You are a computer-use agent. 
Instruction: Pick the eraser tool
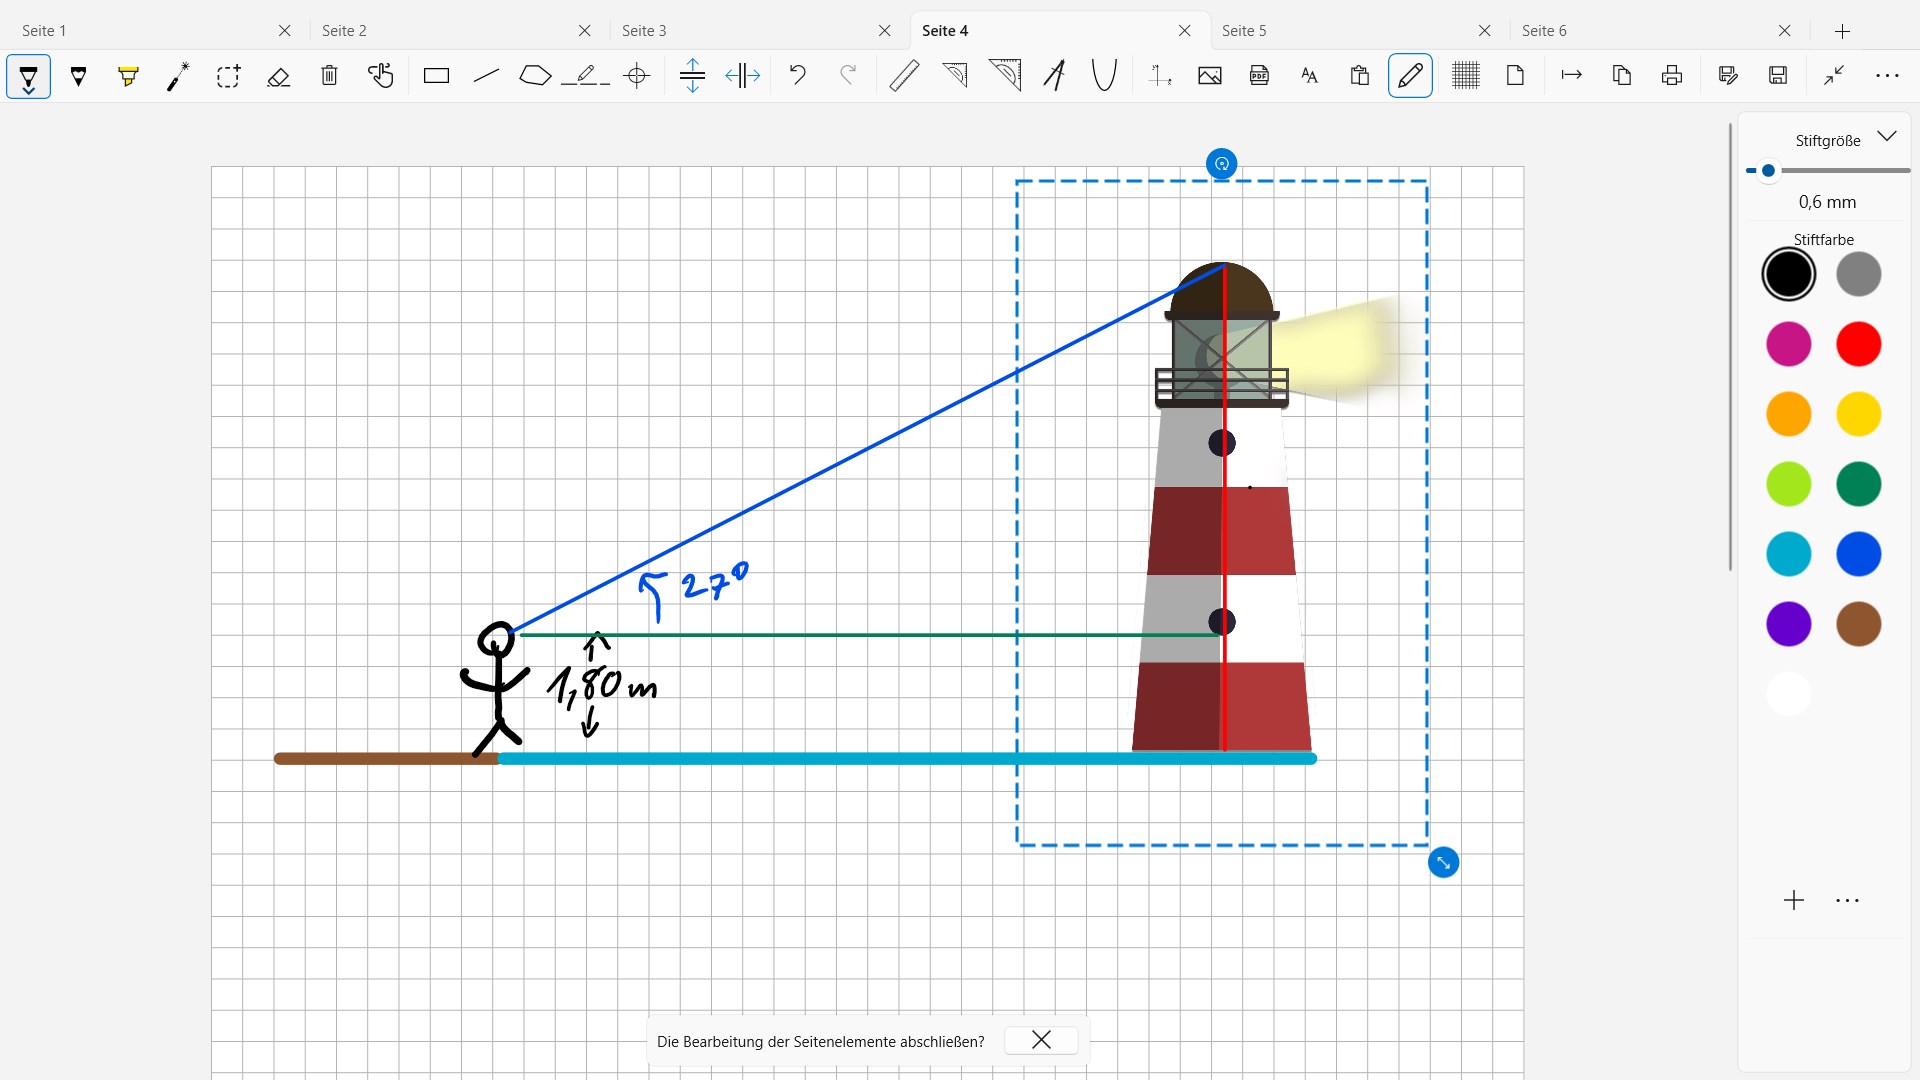pyautogui.click(x=279, y=76)
